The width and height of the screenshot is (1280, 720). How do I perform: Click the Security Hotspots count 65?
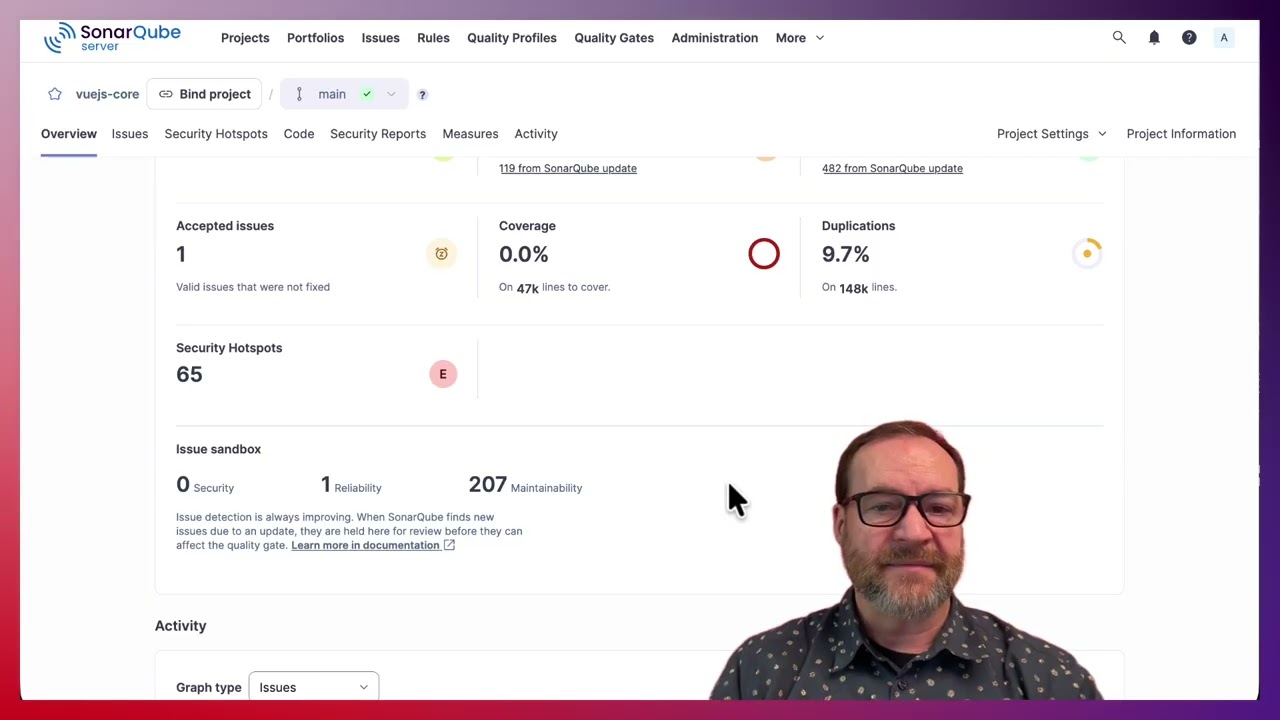[x=189, y=374]
